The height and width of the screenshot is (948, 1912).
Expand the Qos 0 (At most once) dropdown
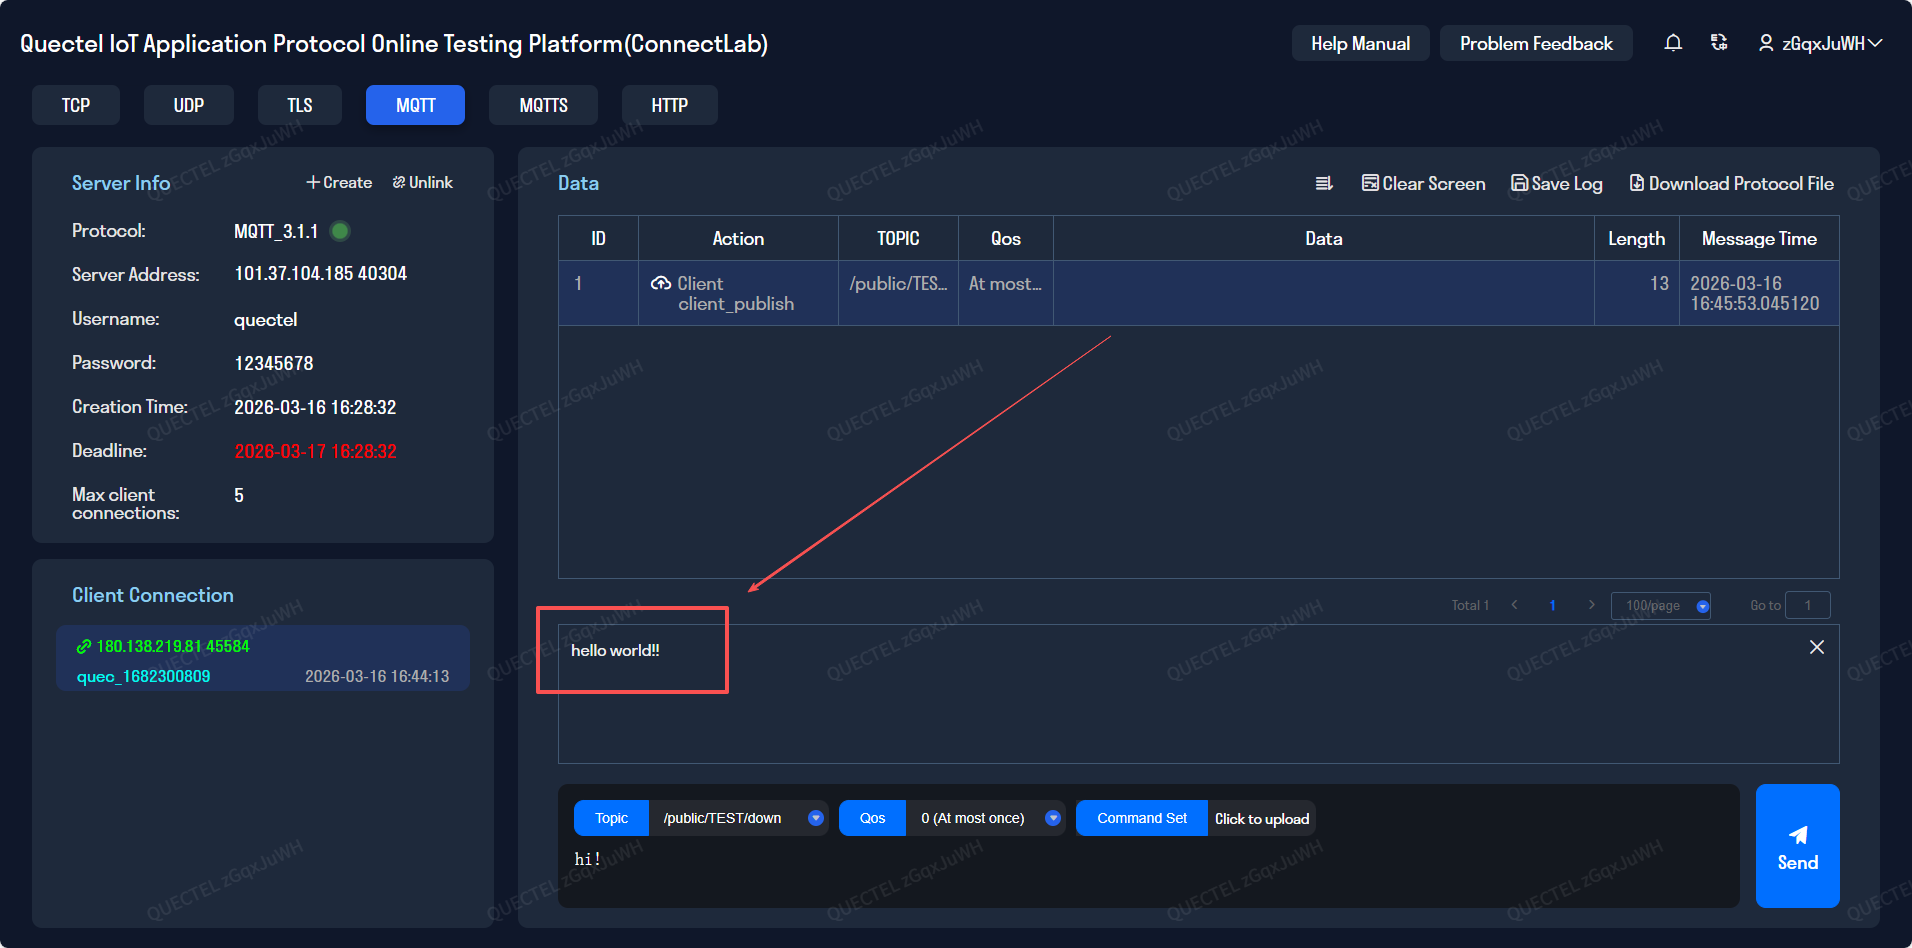click(x=1052, y=818)
